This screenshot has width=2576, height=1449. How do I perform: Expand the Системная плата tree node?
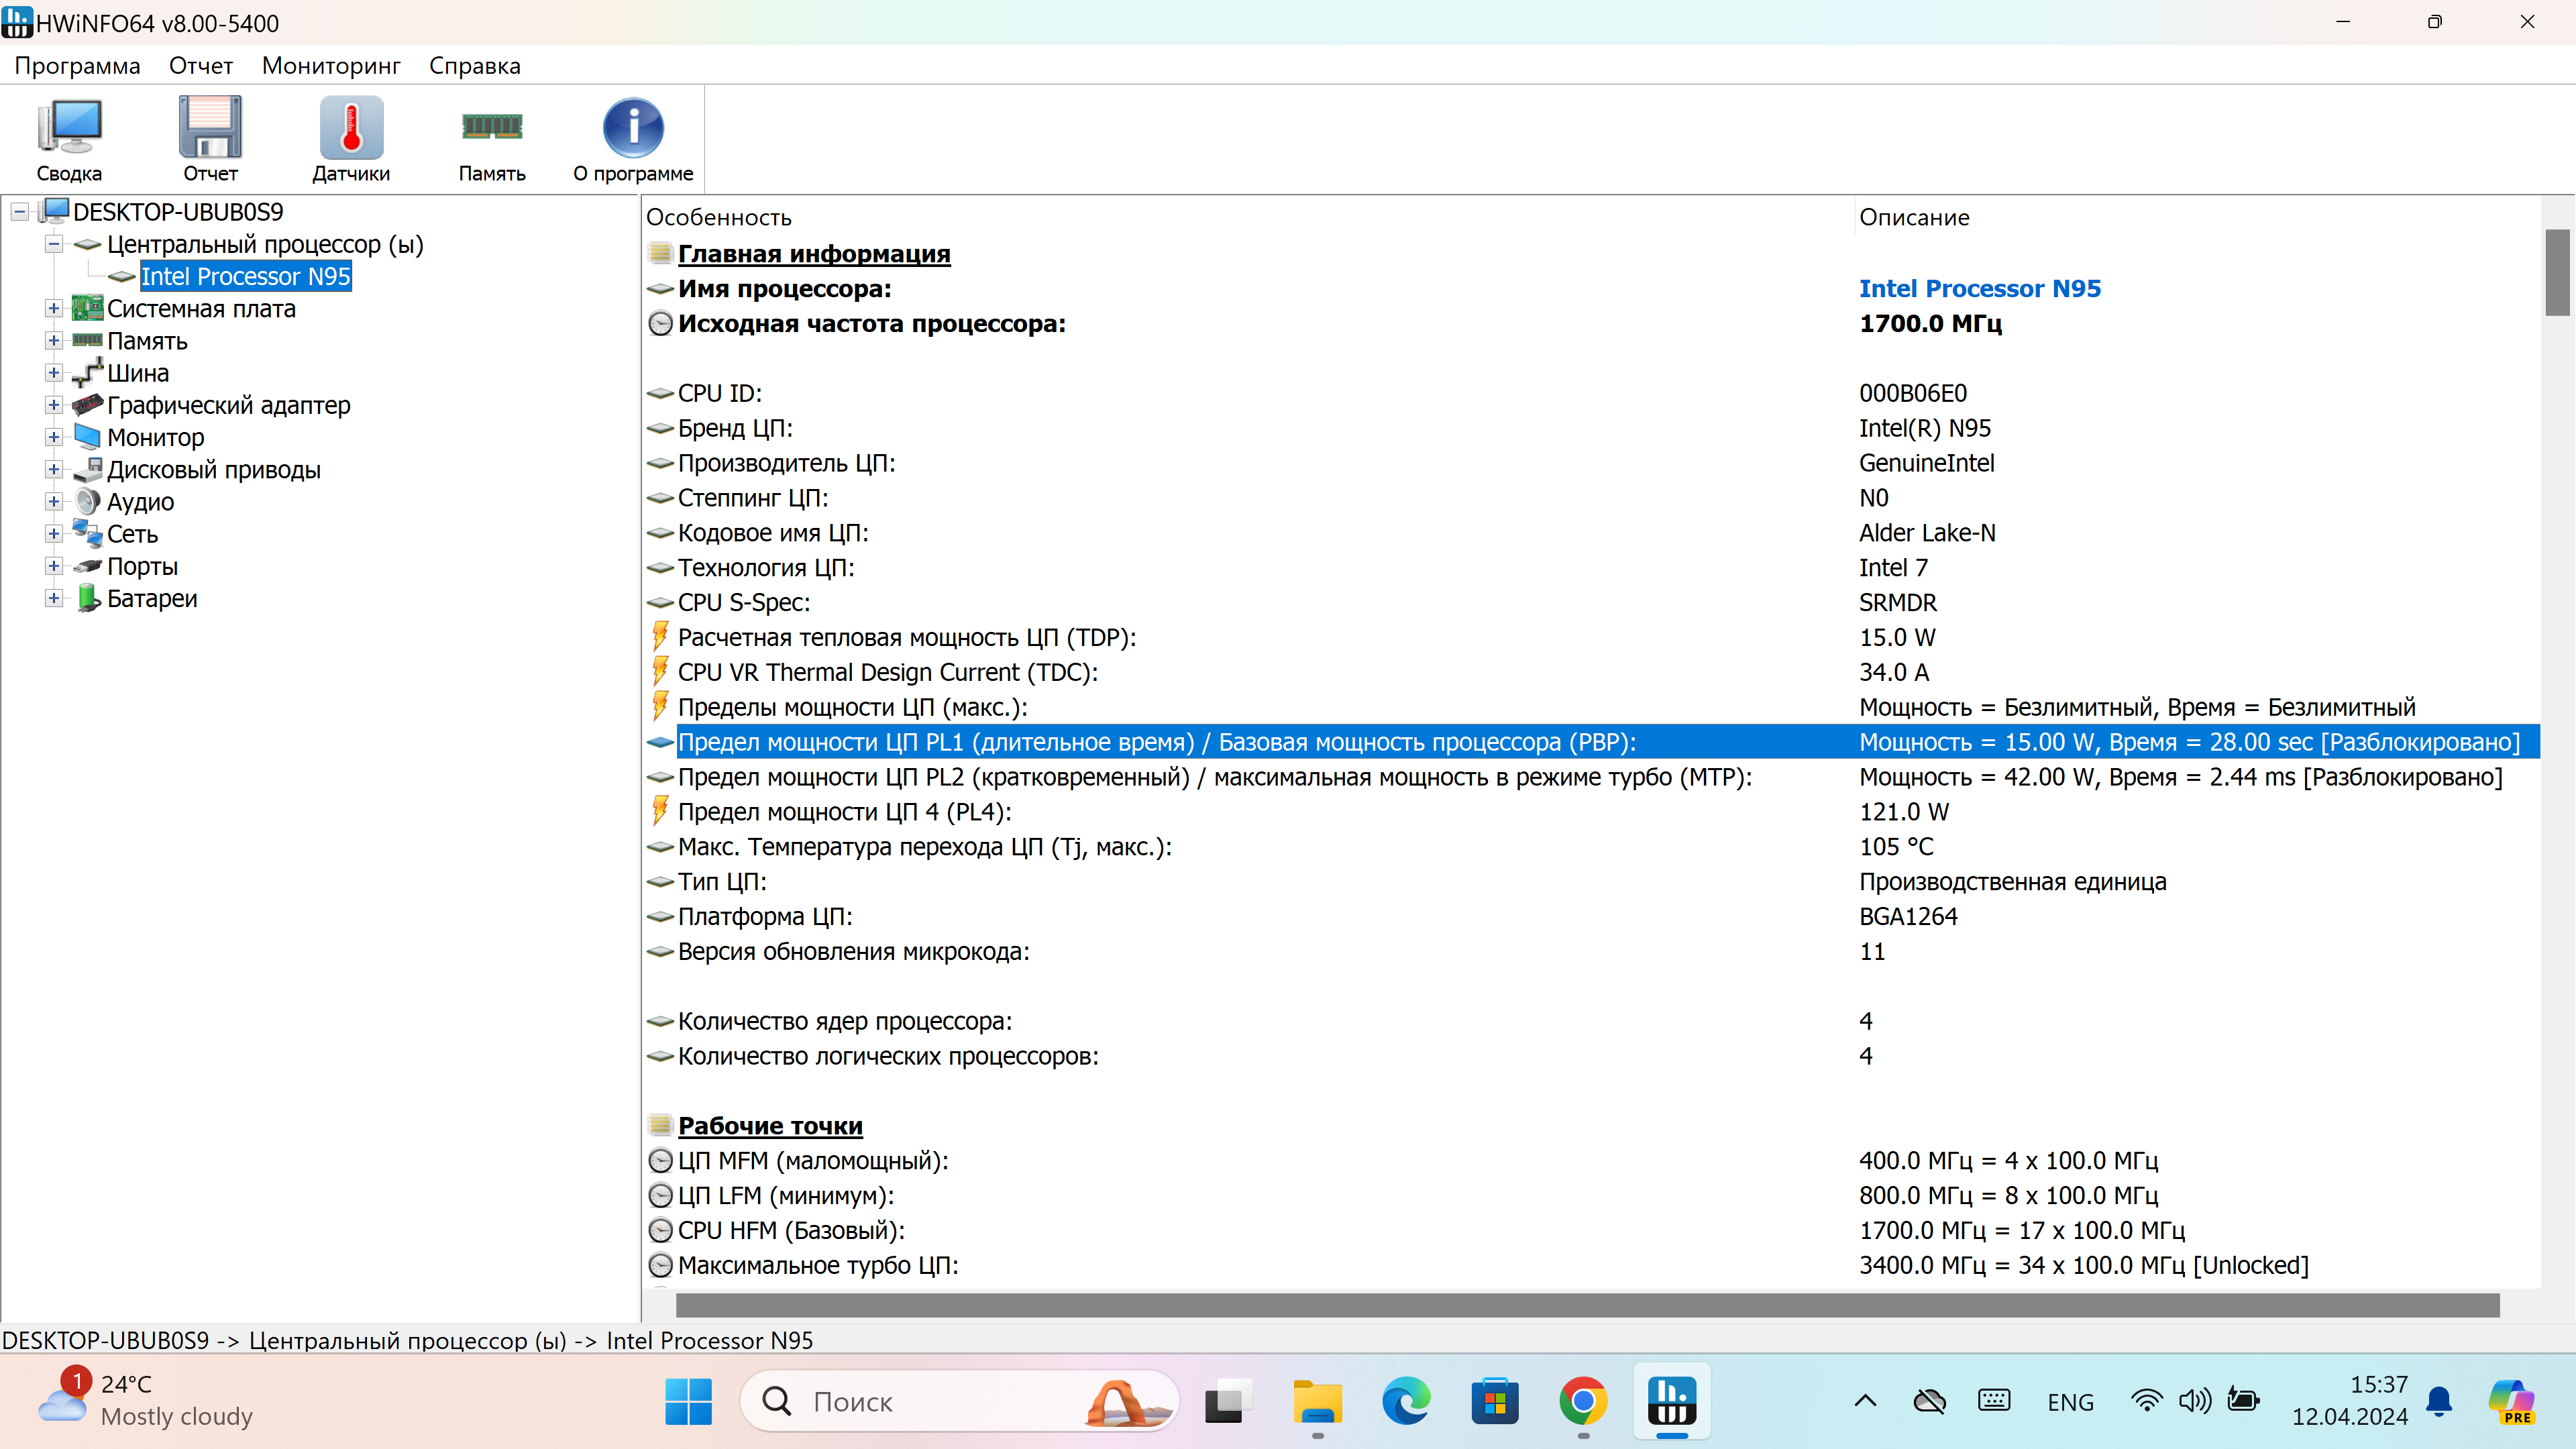point(54,309)
